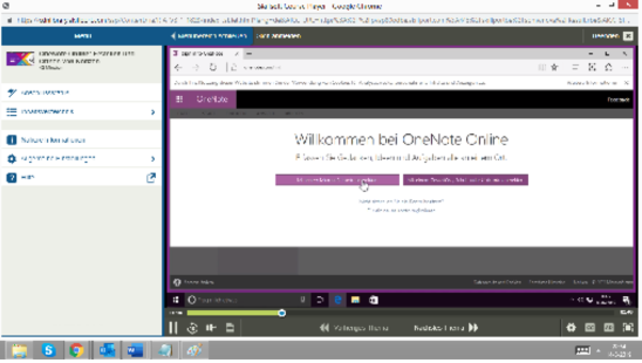Screen dimensions: 642x363
Task: Go to previous topic (Vorheriges Thema)
Action: [x=354, y=328]
